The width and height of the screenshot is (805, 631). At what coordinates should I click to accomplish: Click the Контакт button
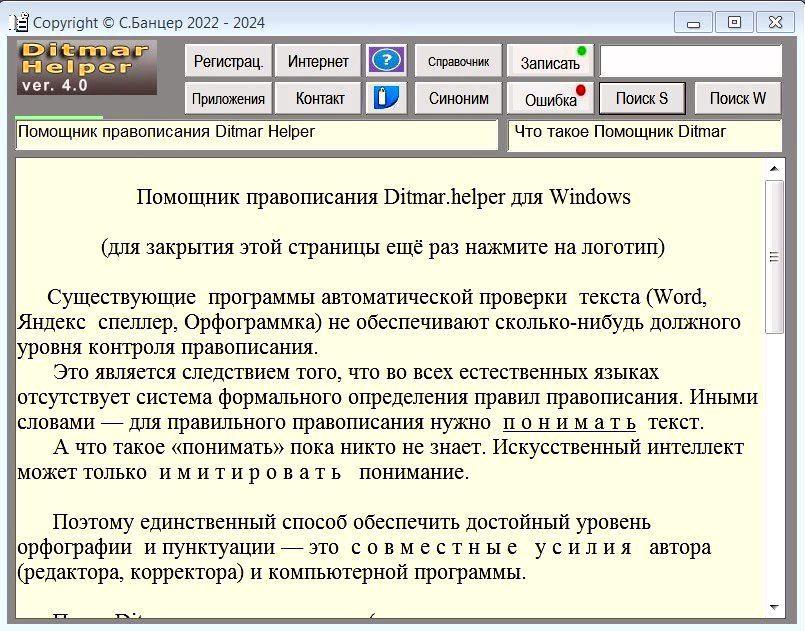click(x=320, y=98)
